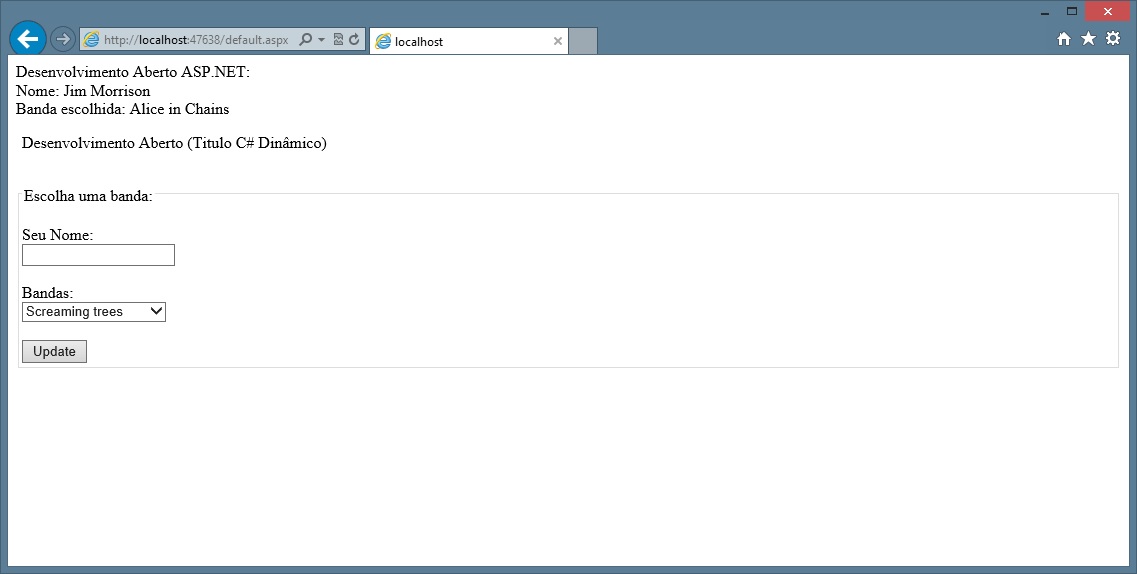
Task: Click the URL text in address bar
Action: point(195,40)
